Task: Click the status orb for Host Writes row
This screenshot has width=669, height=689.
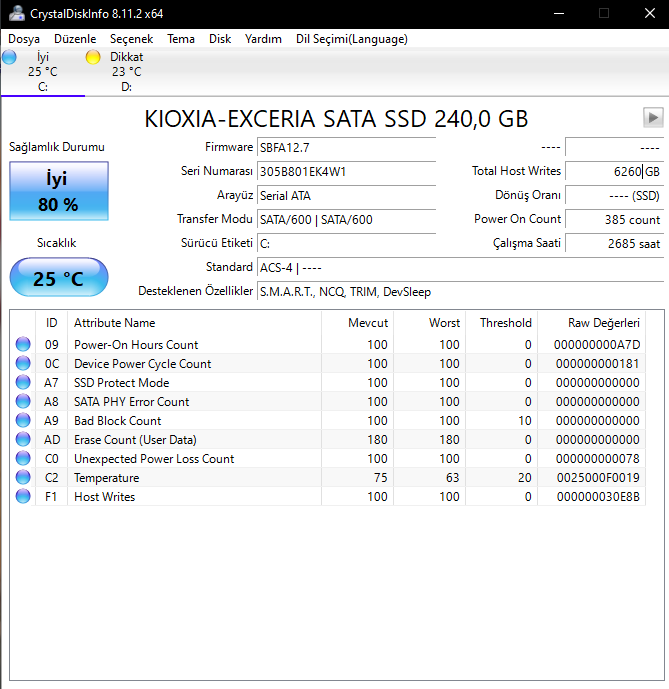Action: click(x=23, y=496)
